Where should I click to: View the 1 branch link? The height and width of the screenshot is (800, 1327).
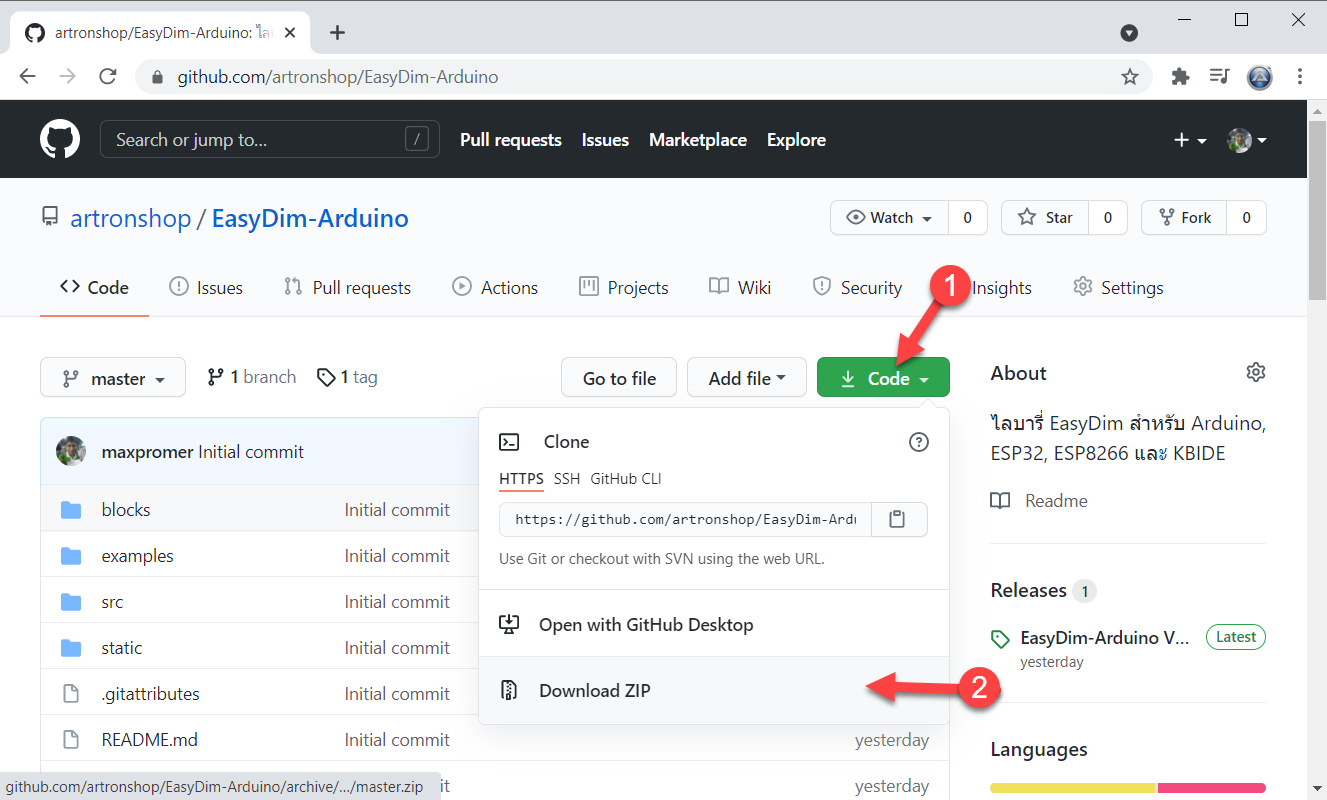point(252,377)
